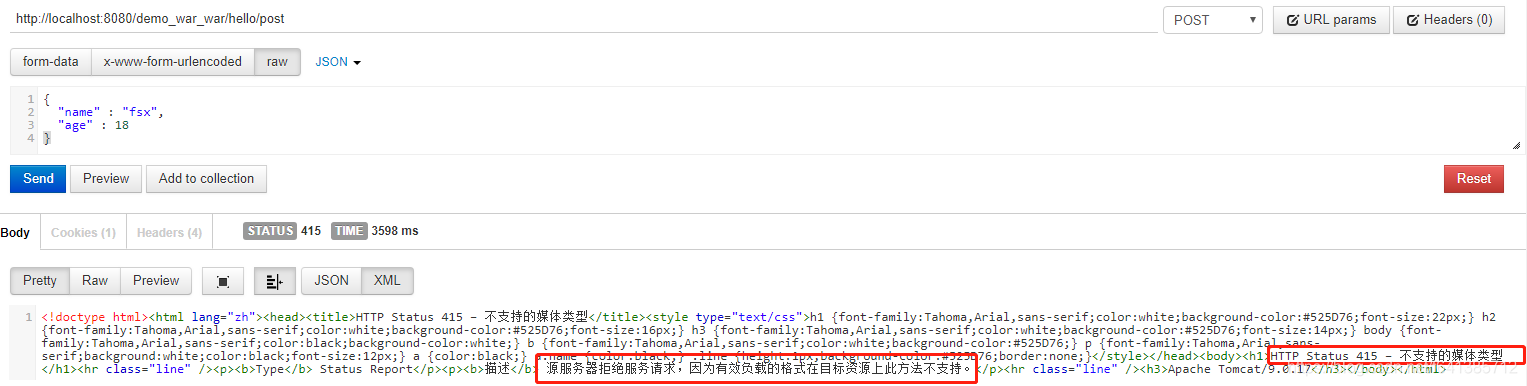This screenshot has width=1527, height=386.
Task: Click the Add to collection button
Action: coord(206,179)
